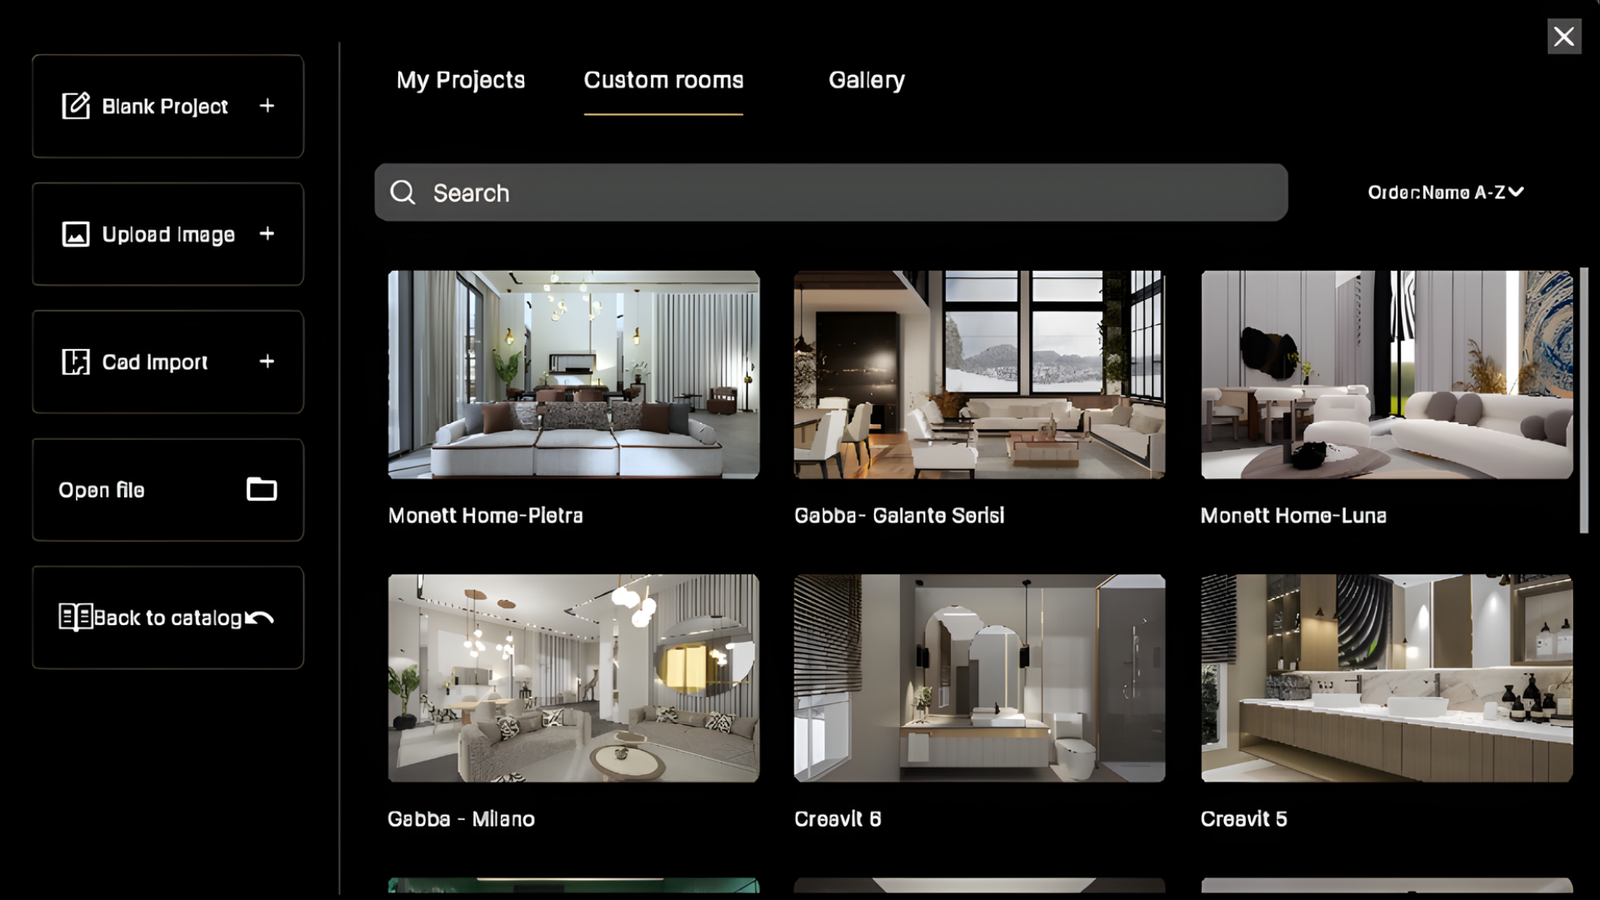
Task: Click the Back to catalog book icon
Action: tap(75, 617)
